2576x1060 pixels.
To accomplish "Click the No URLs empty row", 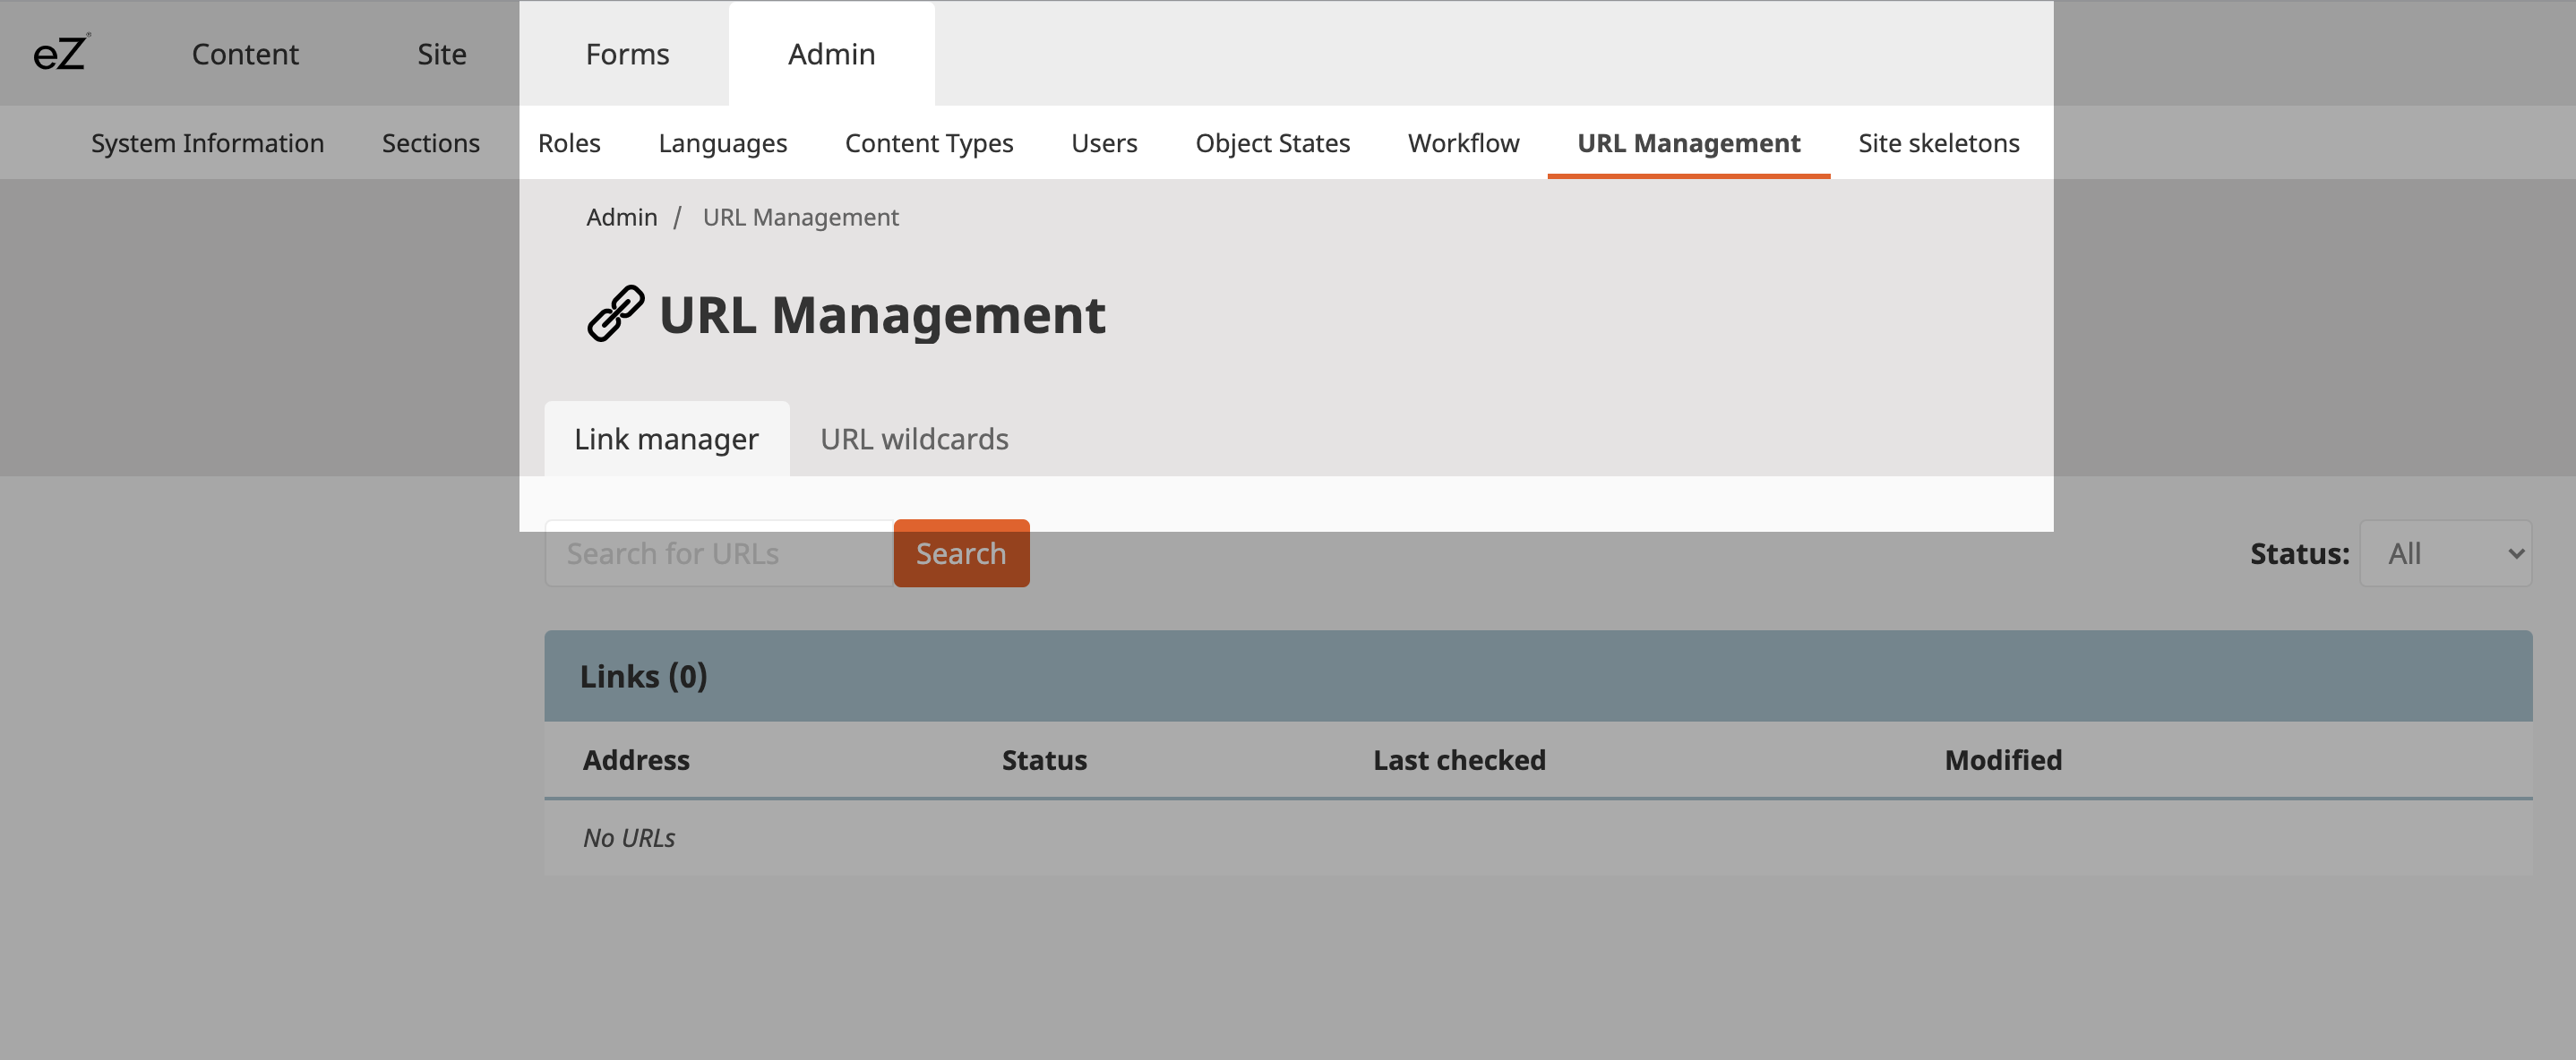I will click(1538, 838).
